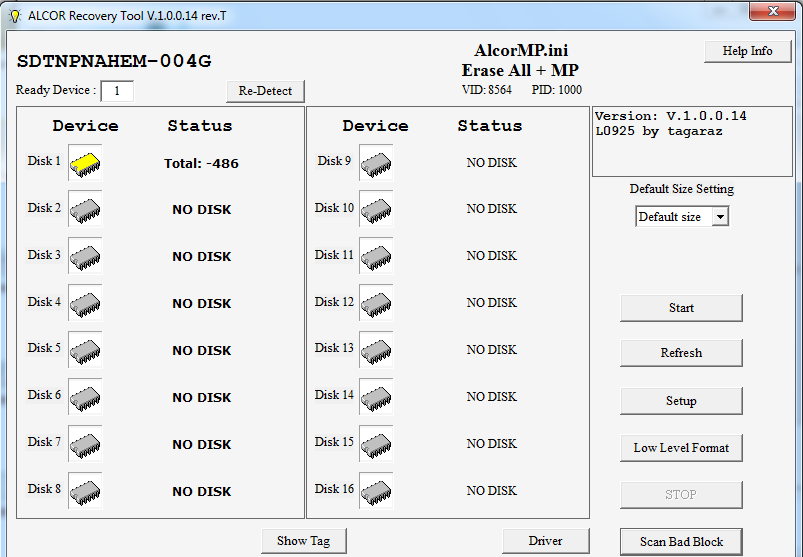The width and height of the screenshot is (803, 557).
Task: Click the yellow Disk 1 chip icon
Action: pyautogui.click(x=85, y=163)
